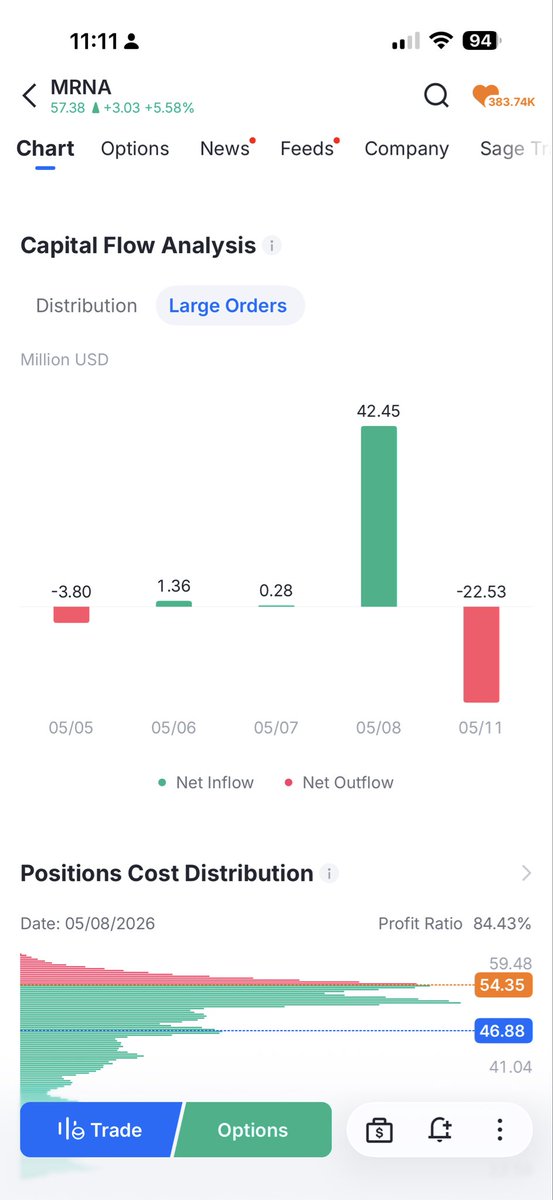Viewport: 553px width, 1200px height.
Task: Tap the -3.80 bar value
Action: [71, 592]
